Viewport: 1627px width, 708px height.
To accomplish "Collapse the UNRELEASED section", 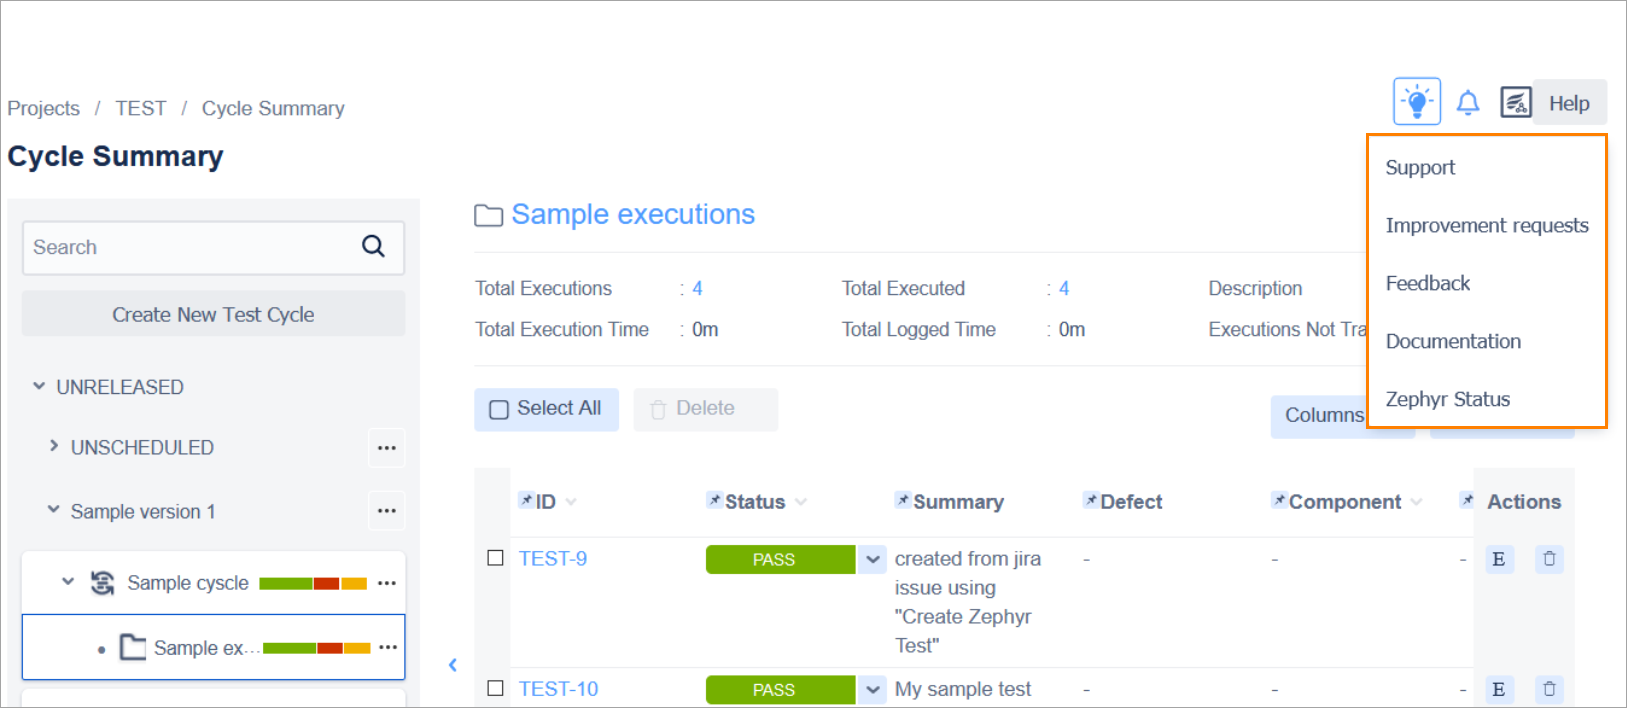I will coord(39,386).
